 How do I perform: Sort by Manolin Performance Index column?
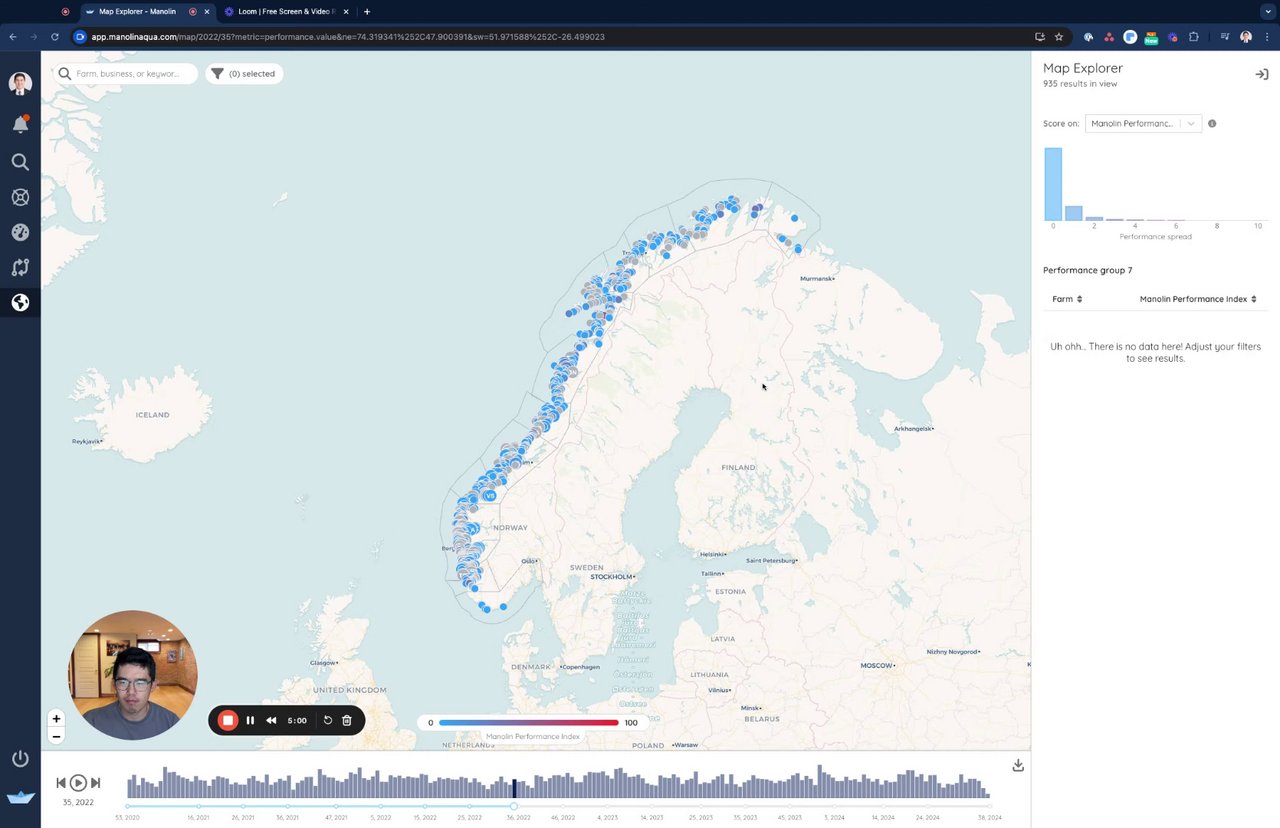point(1198,299)
